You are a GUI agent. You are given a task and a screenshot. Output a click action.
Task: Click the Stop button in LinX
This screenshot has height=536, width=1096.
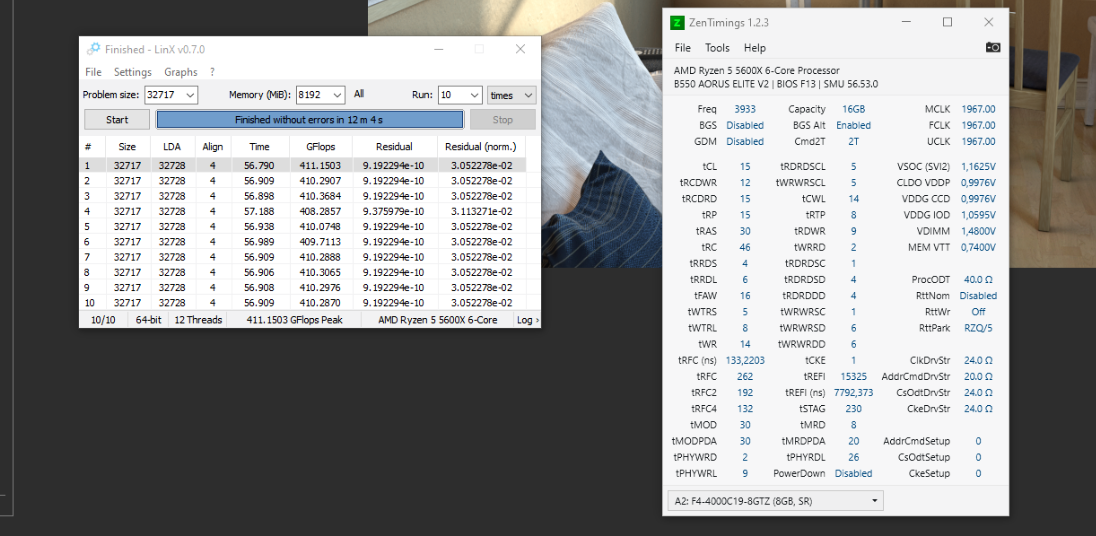[x=503, y=119]
